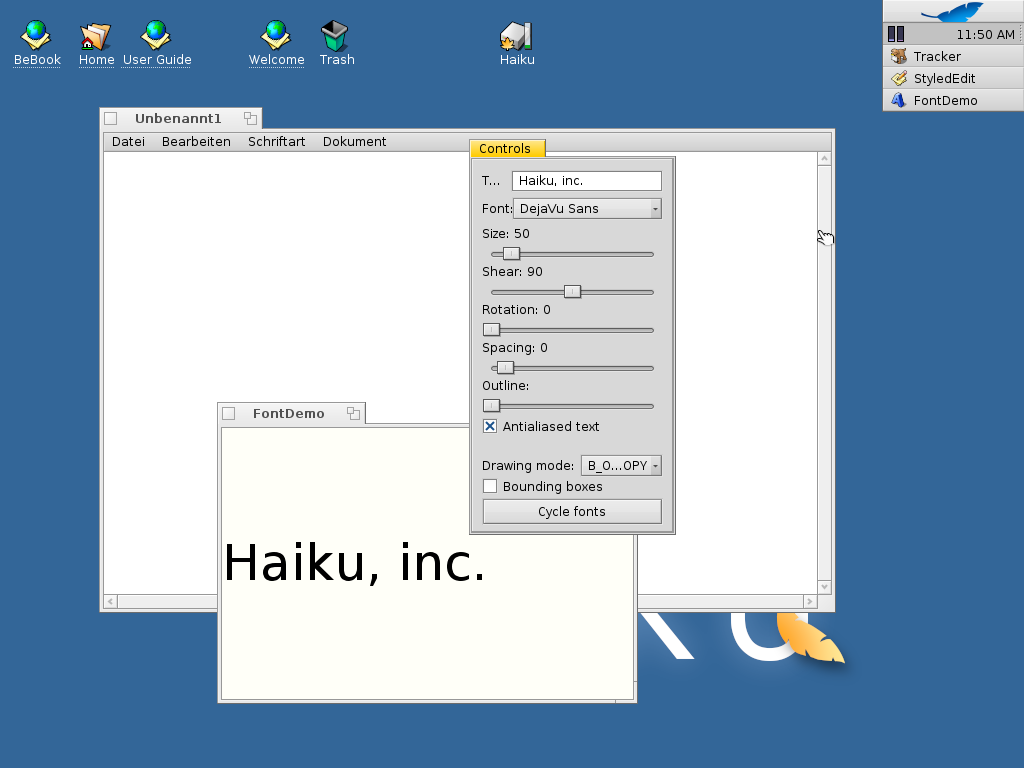Click the Shear slider thumb

pyautogui.click(x=572, y=291)
